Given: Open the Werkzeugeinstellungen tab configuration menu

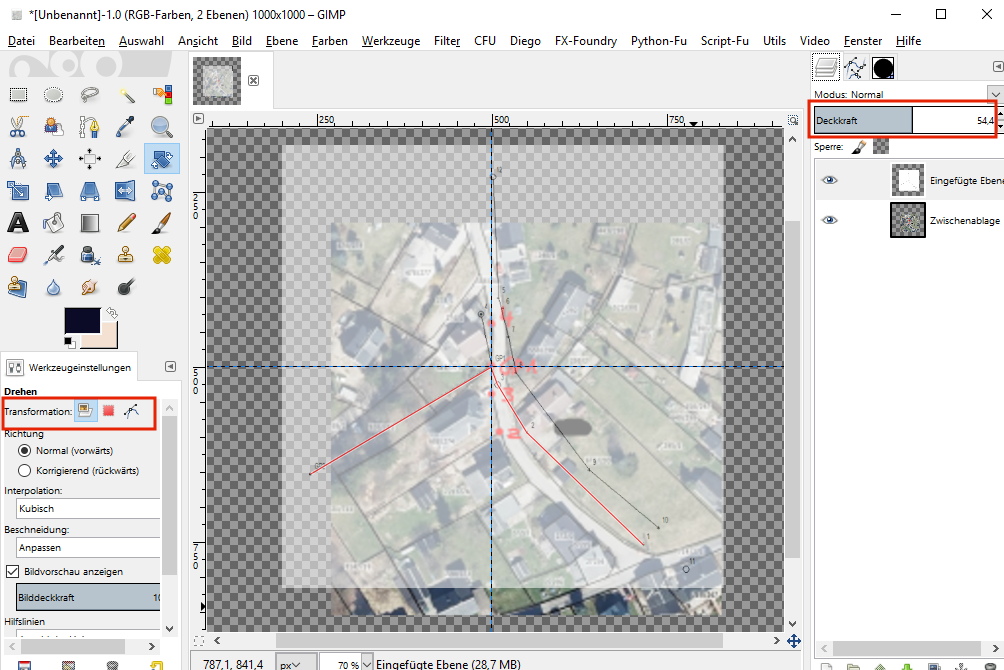Looking at the screenshot, I should pyautogui.click(x=170, y=366).
